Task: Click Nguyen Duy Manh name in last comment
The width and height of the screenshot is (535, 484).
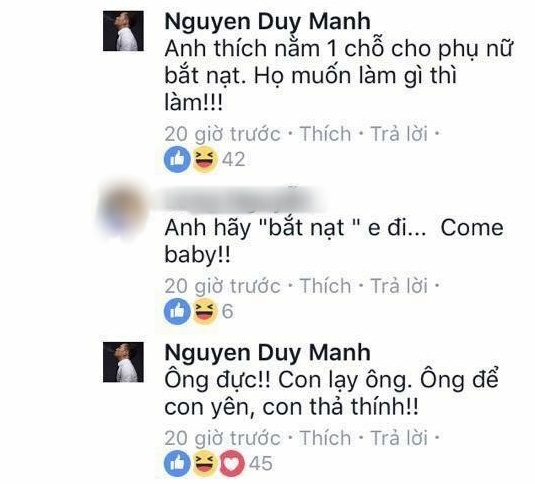Action: [268, 352]
